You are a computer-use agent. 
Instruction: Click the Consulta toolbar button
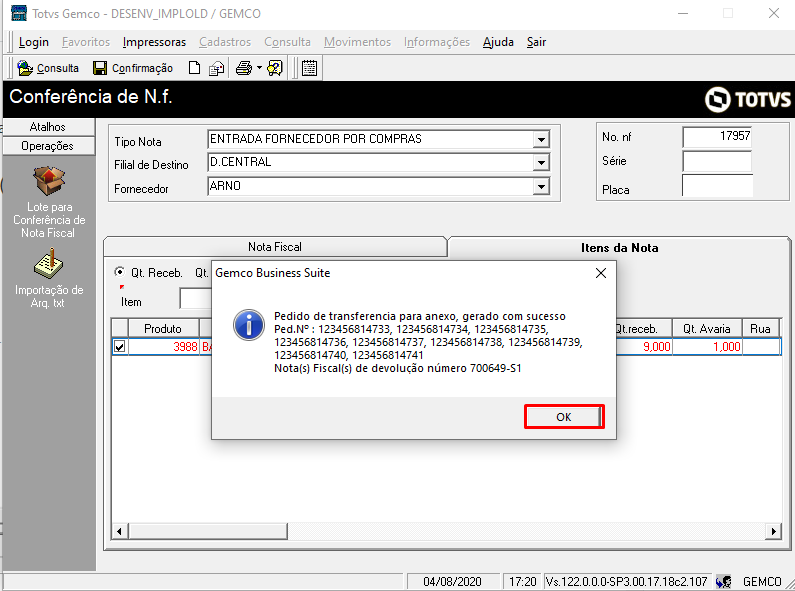point(48,68)
